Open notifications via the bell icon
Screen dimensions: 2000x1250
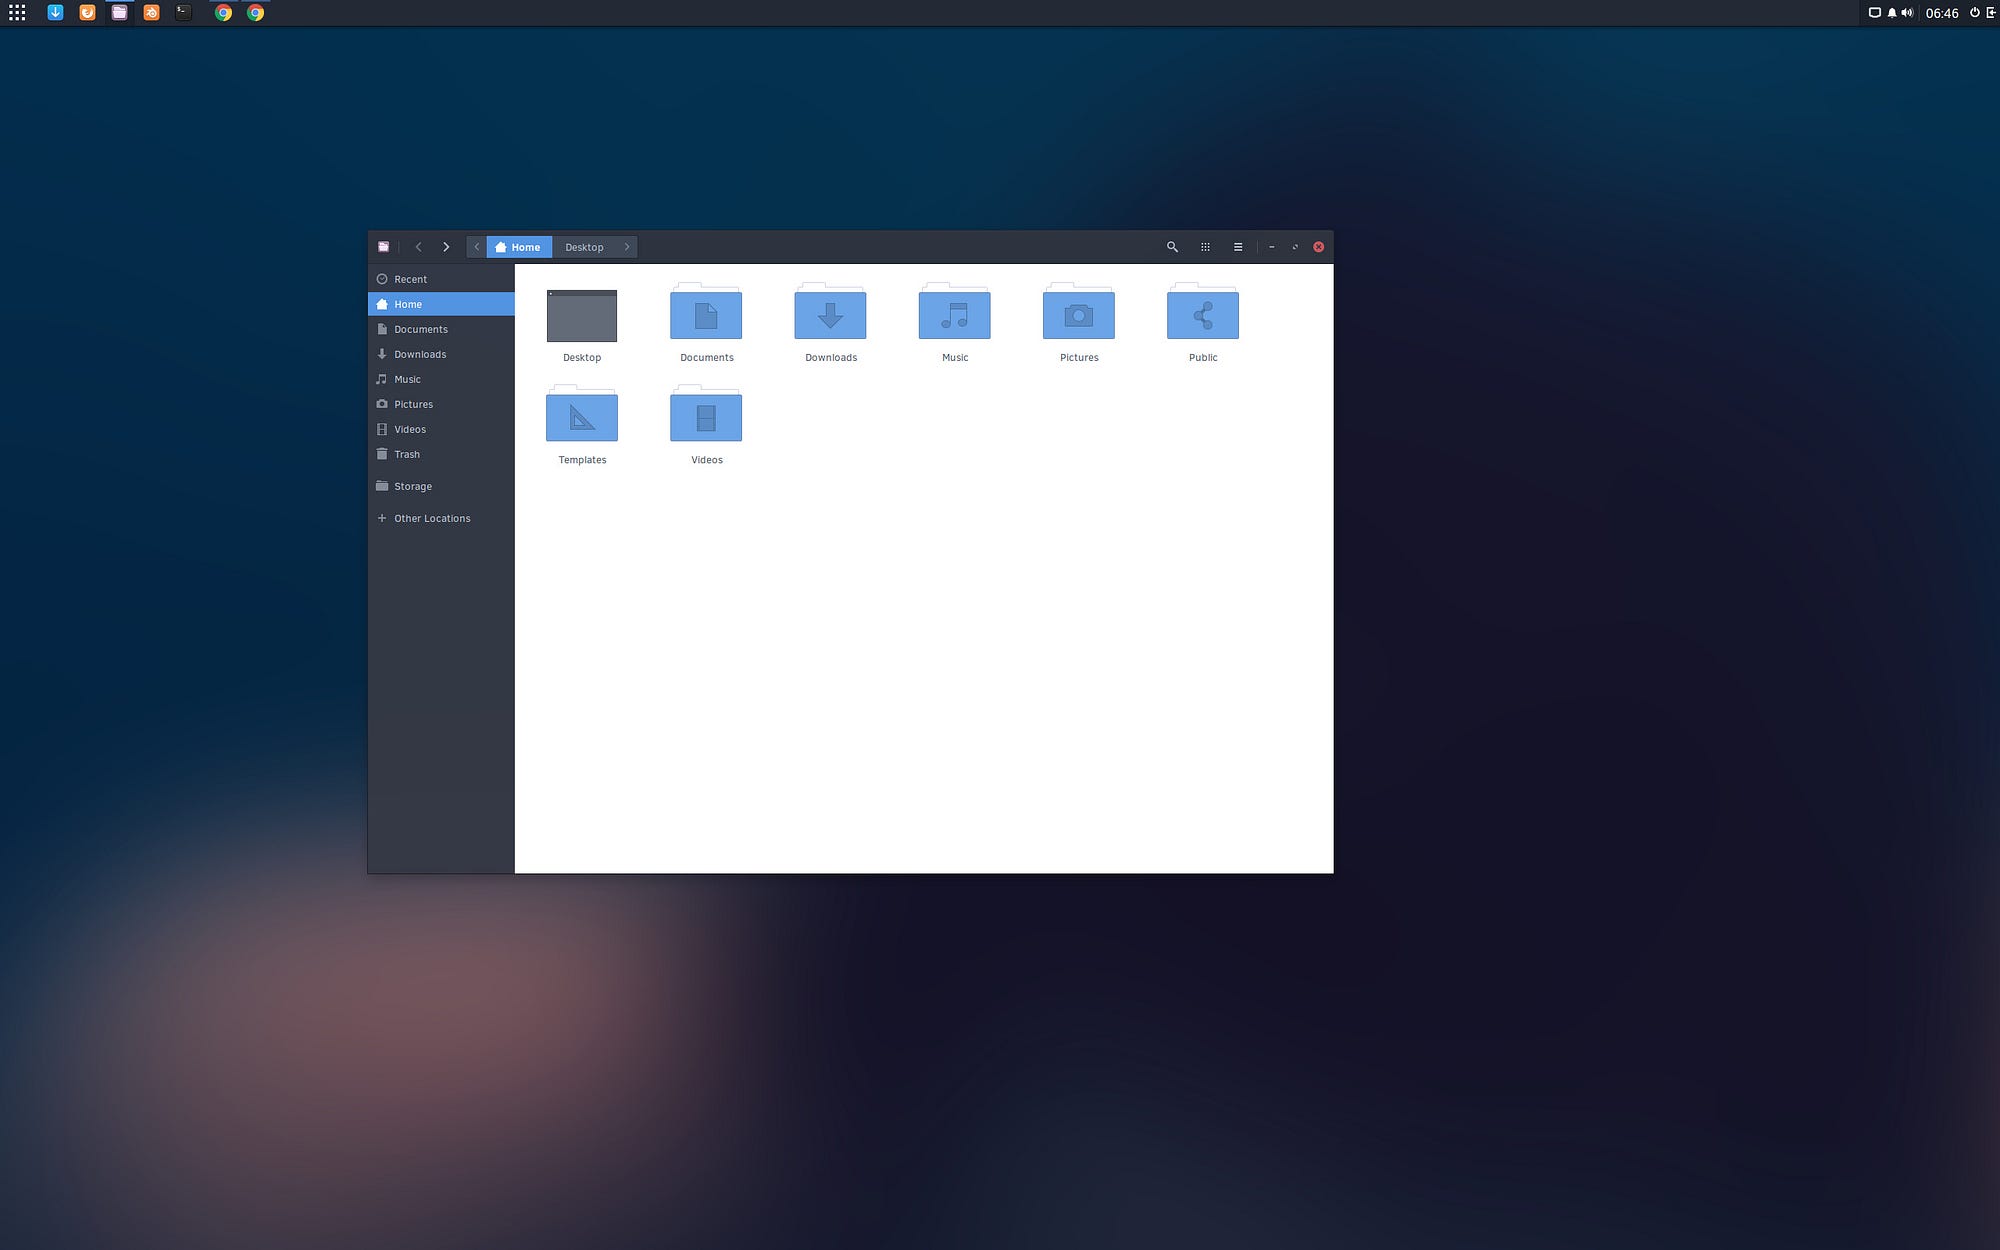1892,13
